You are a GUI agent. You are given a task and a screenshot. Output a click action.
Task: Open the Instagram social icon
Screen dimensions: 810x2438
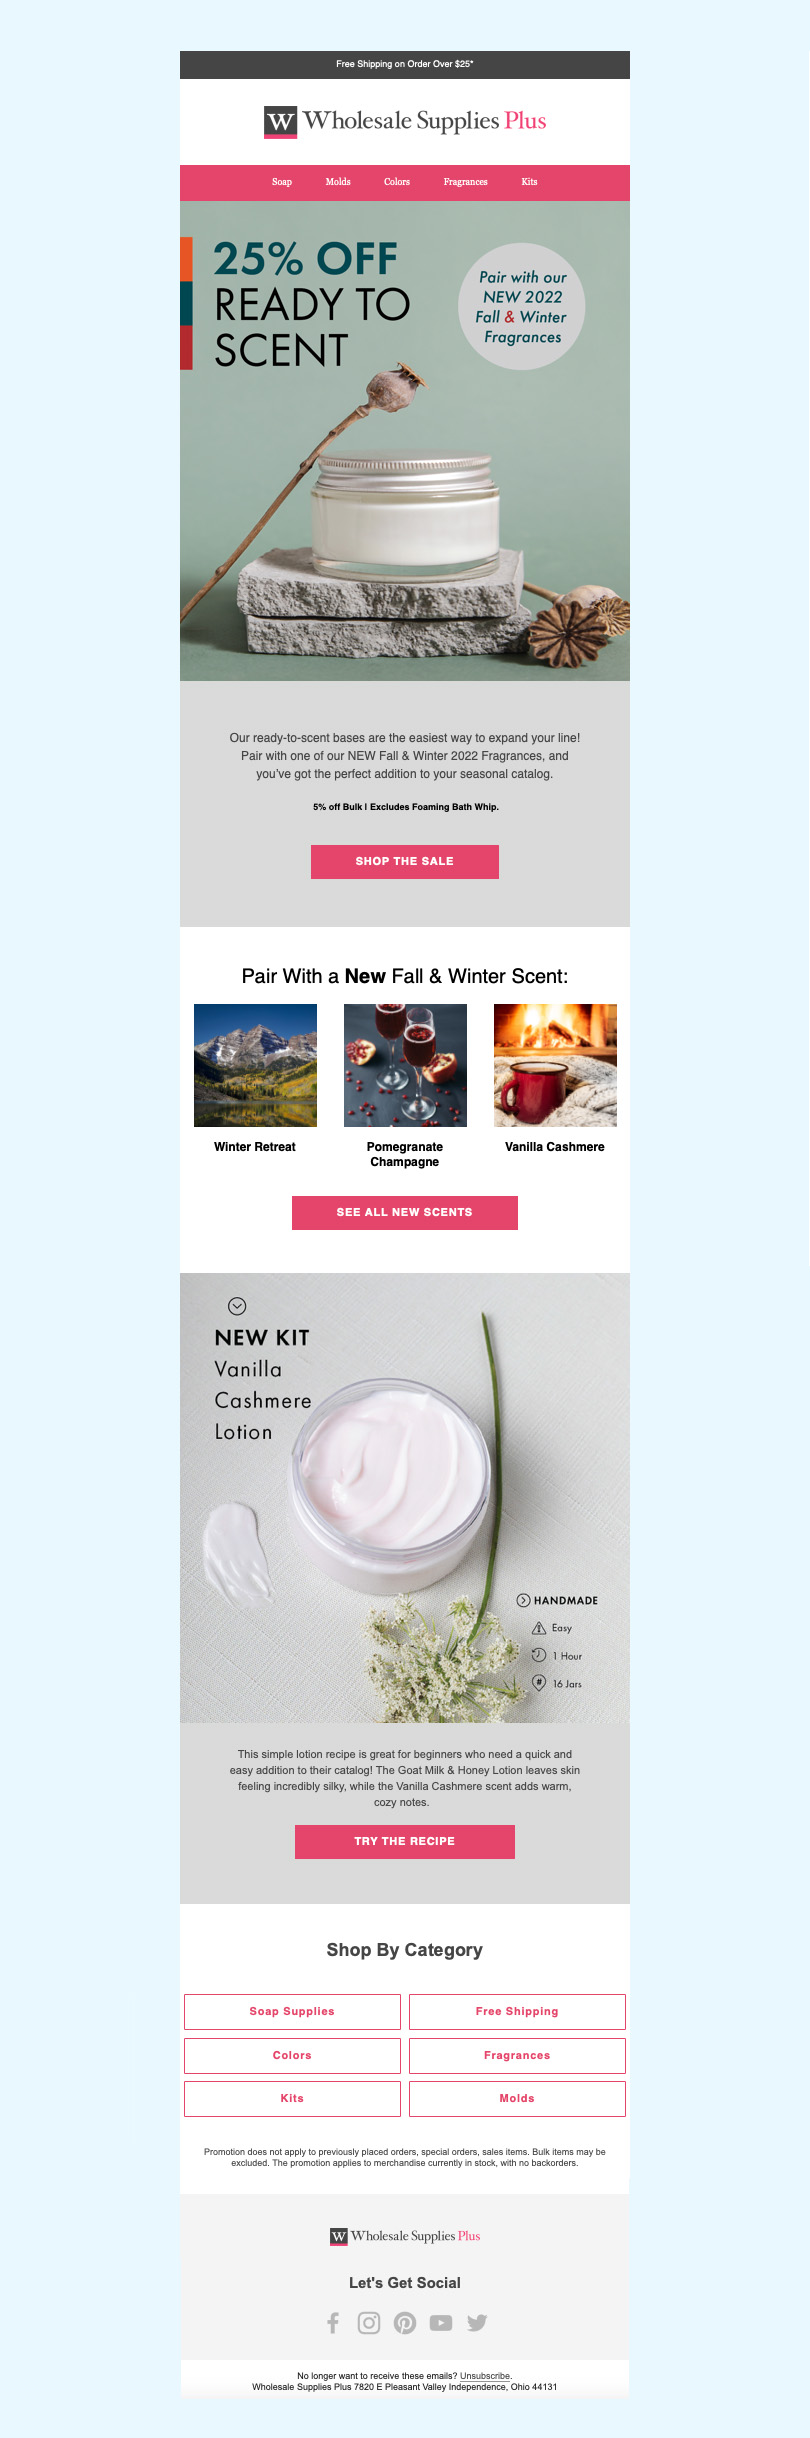(369, 2322)
